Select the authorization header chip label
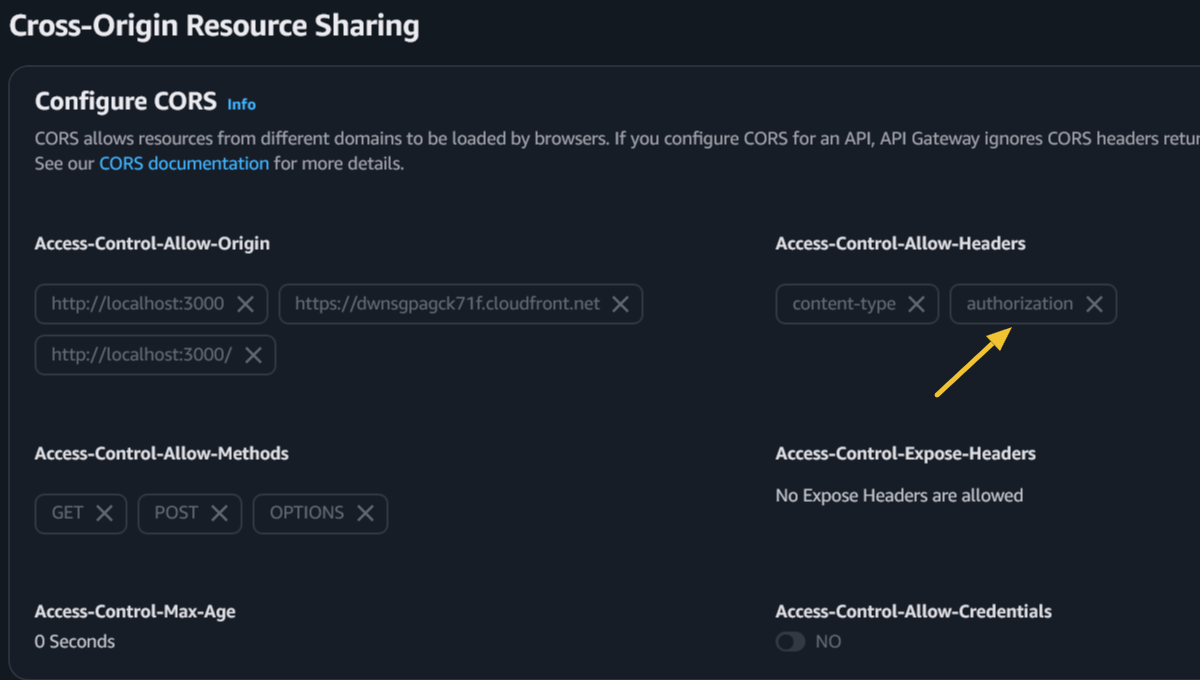The image size is (1200, 680). pyautogui.click(x=1019, y=304)
